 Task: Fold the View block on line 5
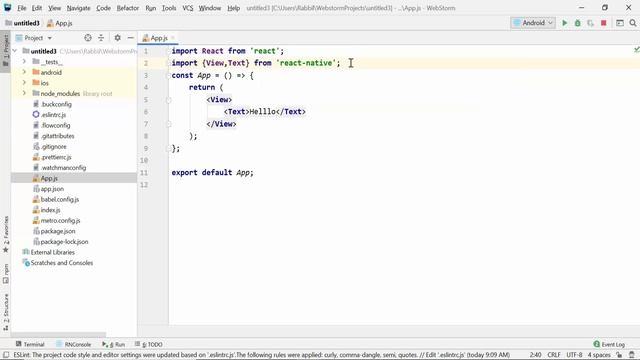pos(169,100)
